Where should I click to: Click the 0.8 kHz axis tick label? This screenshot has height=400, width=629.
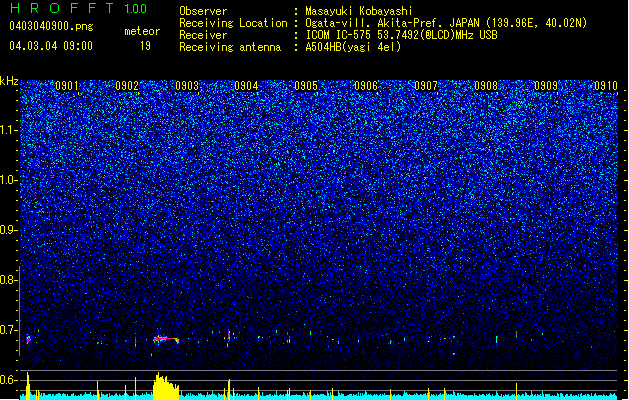[x=9, y=280]
